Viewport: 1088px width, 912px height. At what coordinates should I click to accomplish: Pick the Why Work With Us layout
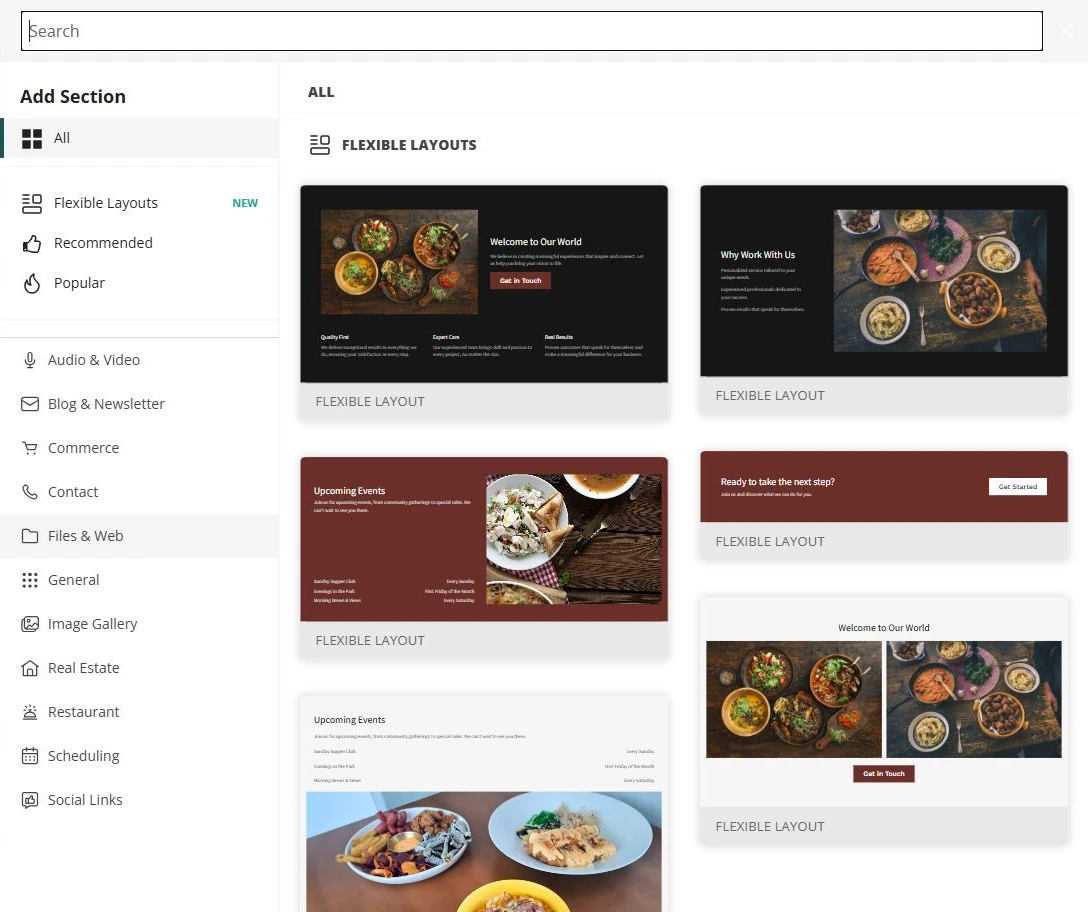[884, 300]
